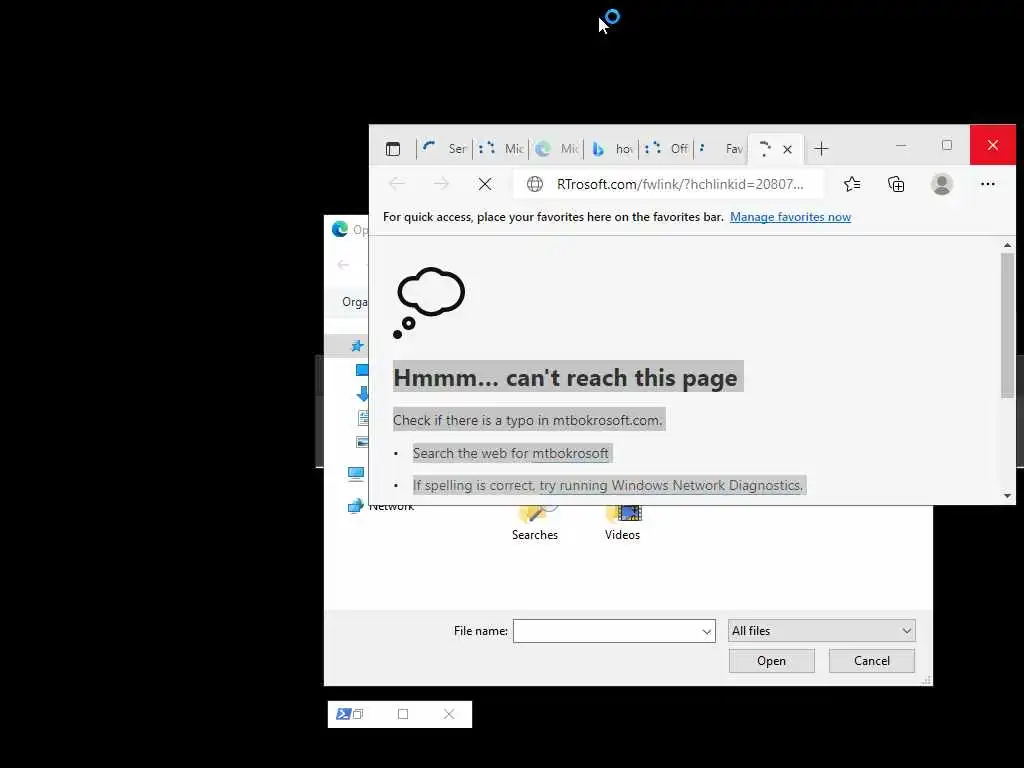
Task: Click the 'mtbokrosoft' search link
Action: pyautogui.click(x=570, y=453)
